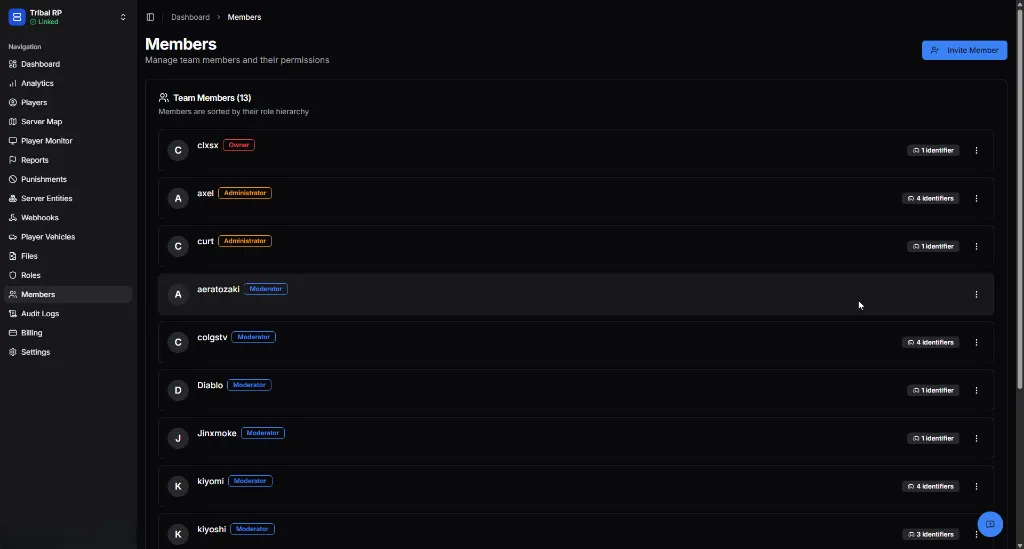This screenshot has height=549, width=1024.
Task: Open the options menu for kiyomi
Action: tap(976, 486)
